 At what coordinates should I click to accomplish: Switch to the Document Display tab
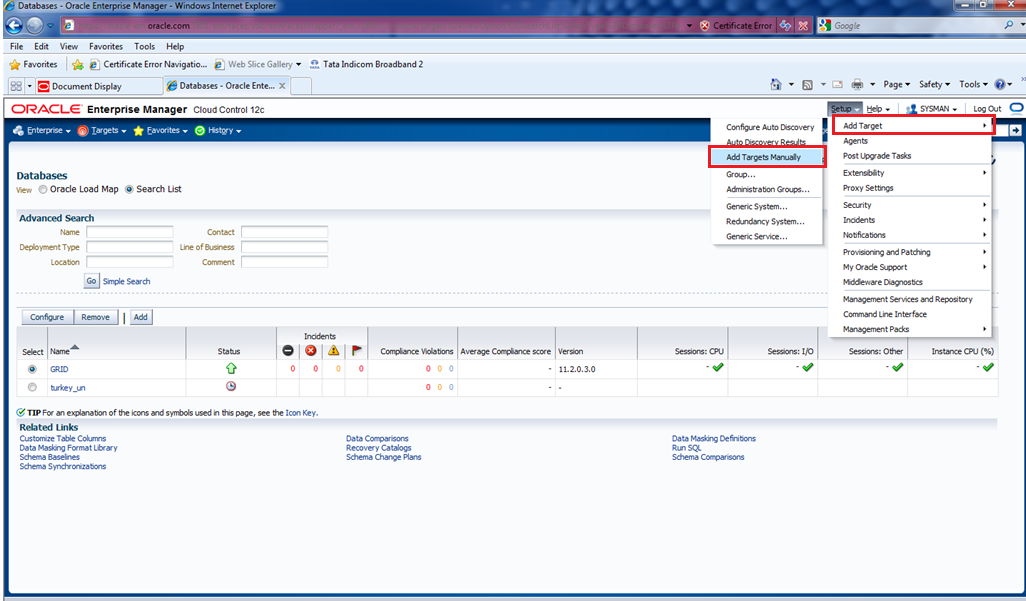(x=86, y=86)
